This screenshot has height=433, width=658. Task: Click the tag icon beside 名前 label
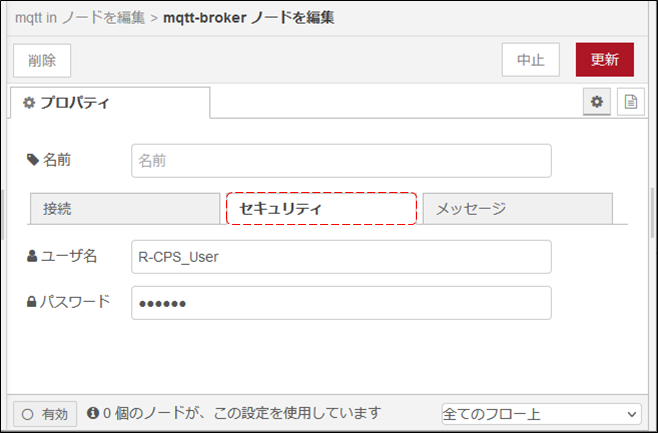tap(32, 160)
